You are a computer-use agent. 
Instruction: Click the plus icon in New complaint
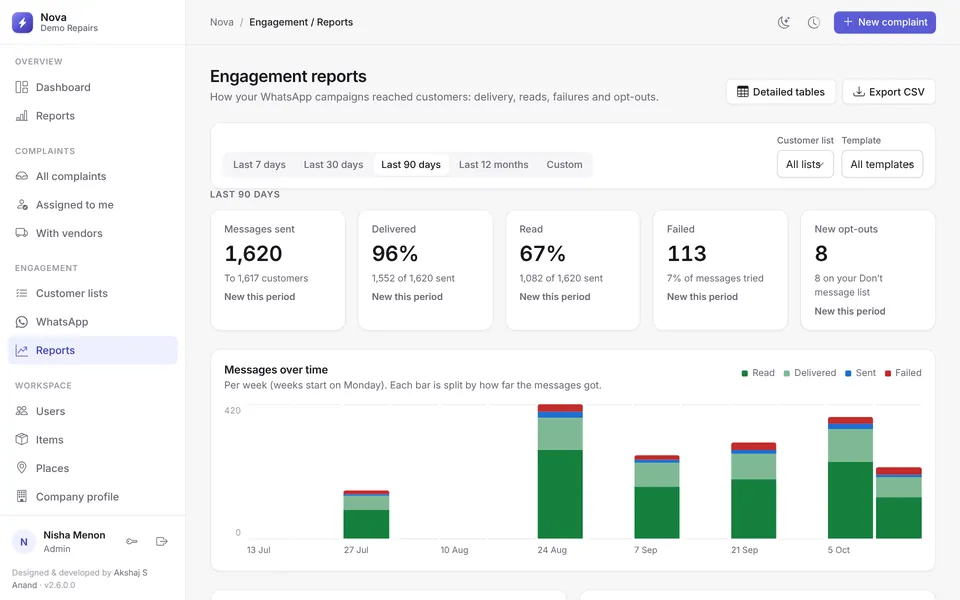pos(848,22)
